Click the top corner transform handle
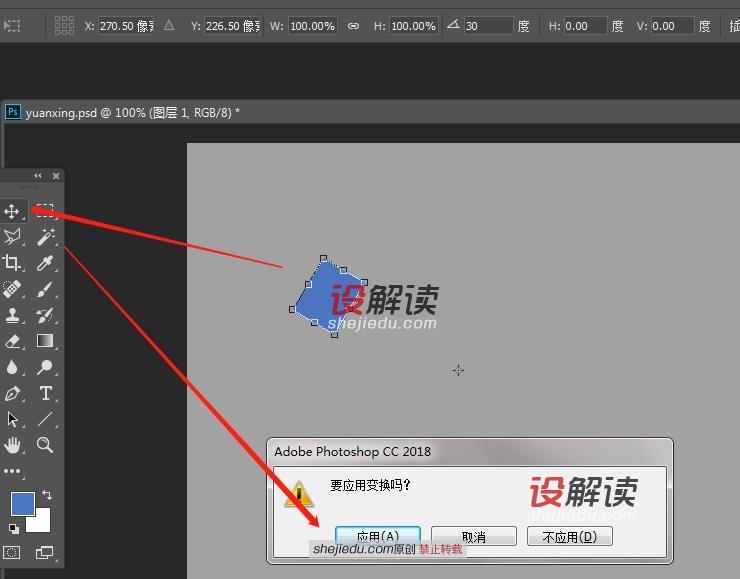Viewport: 740px width, 579px height. (x=323, y=259)
